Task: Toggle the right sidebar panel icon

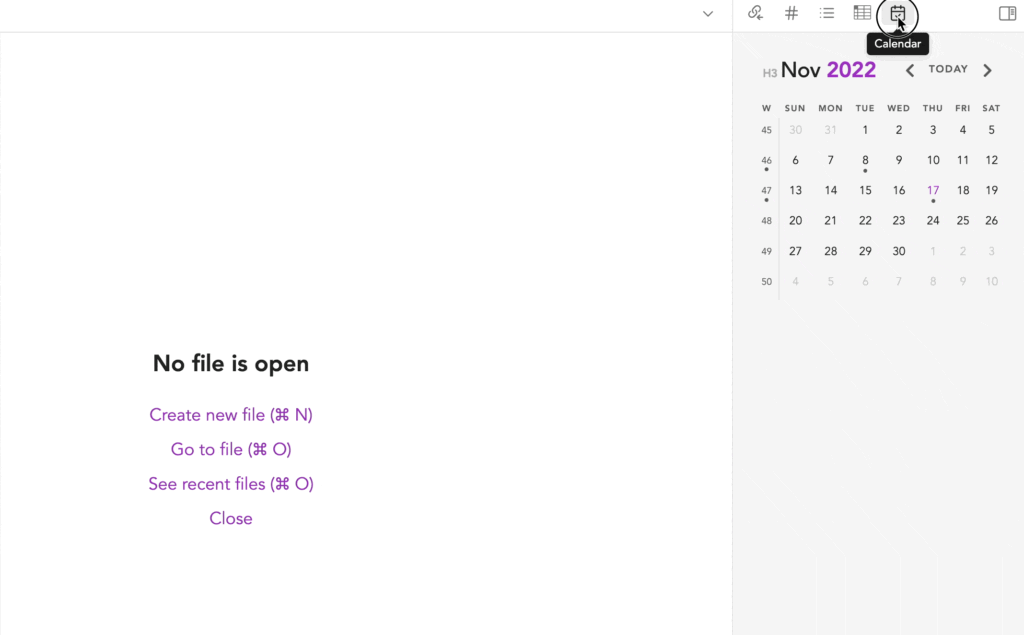Action: tap(1007, 14)
